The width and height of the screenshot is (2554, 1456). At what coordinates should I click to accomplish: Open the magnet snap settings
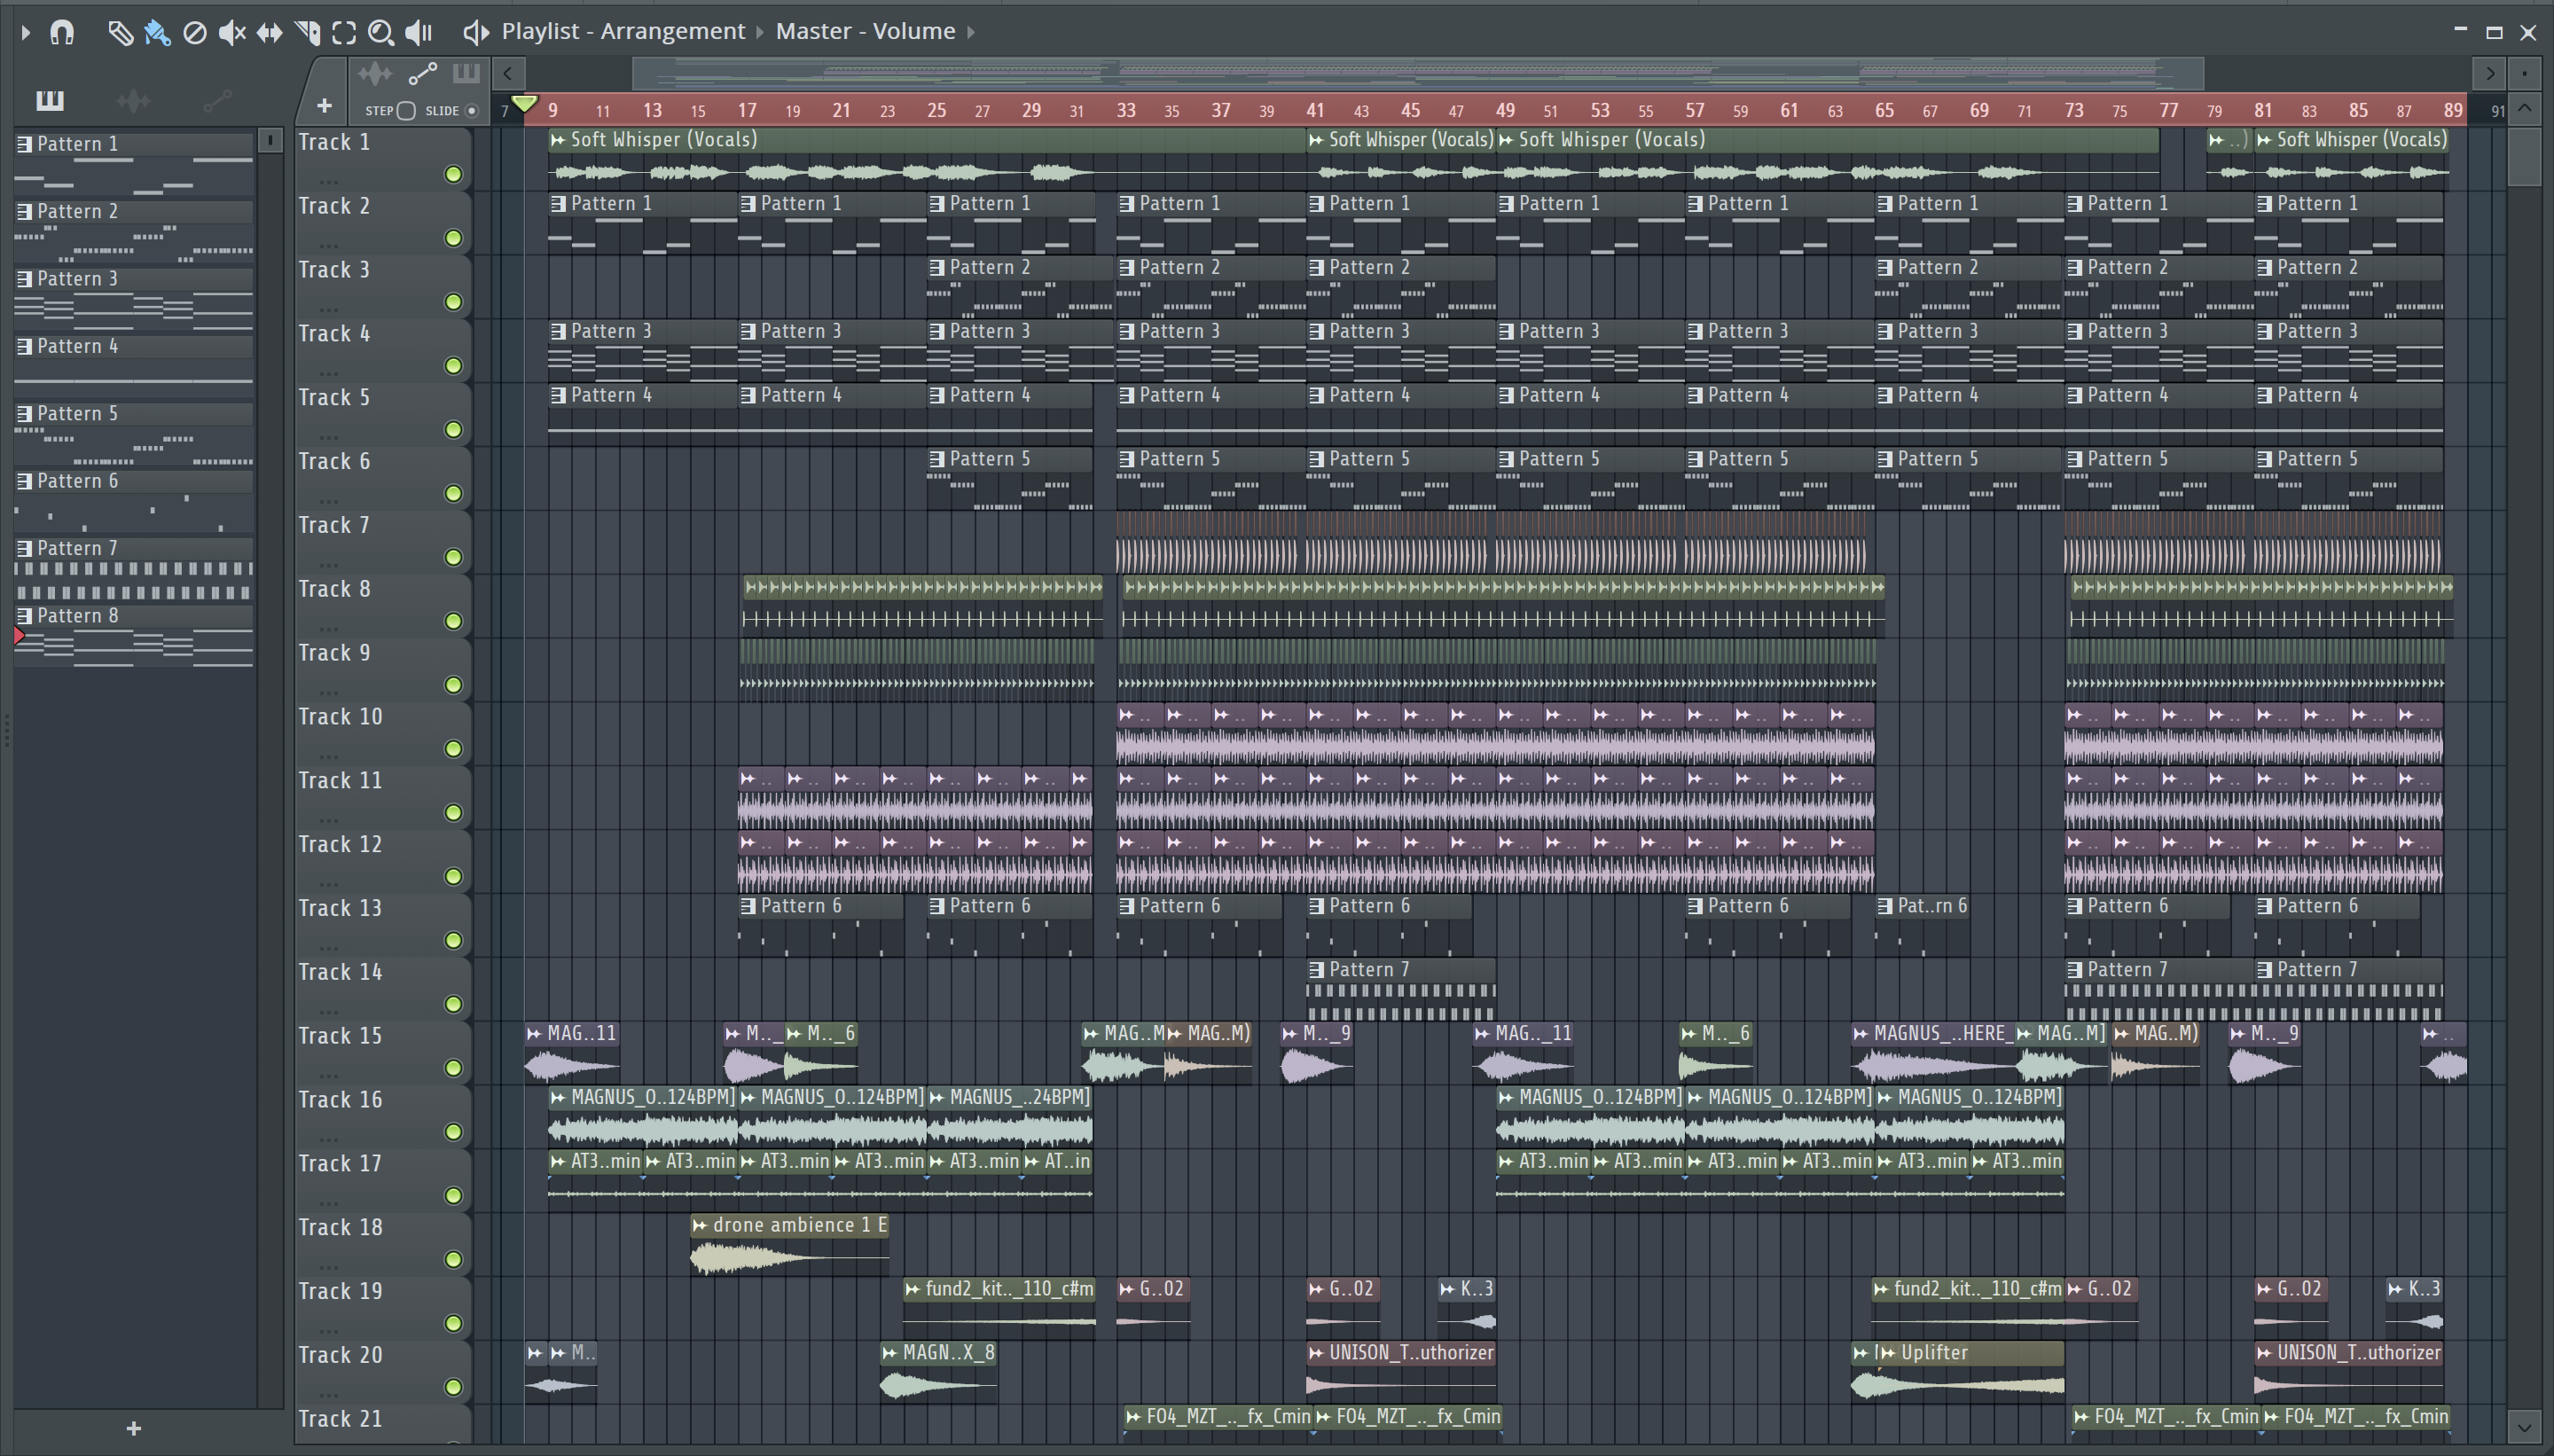point(62,32)
